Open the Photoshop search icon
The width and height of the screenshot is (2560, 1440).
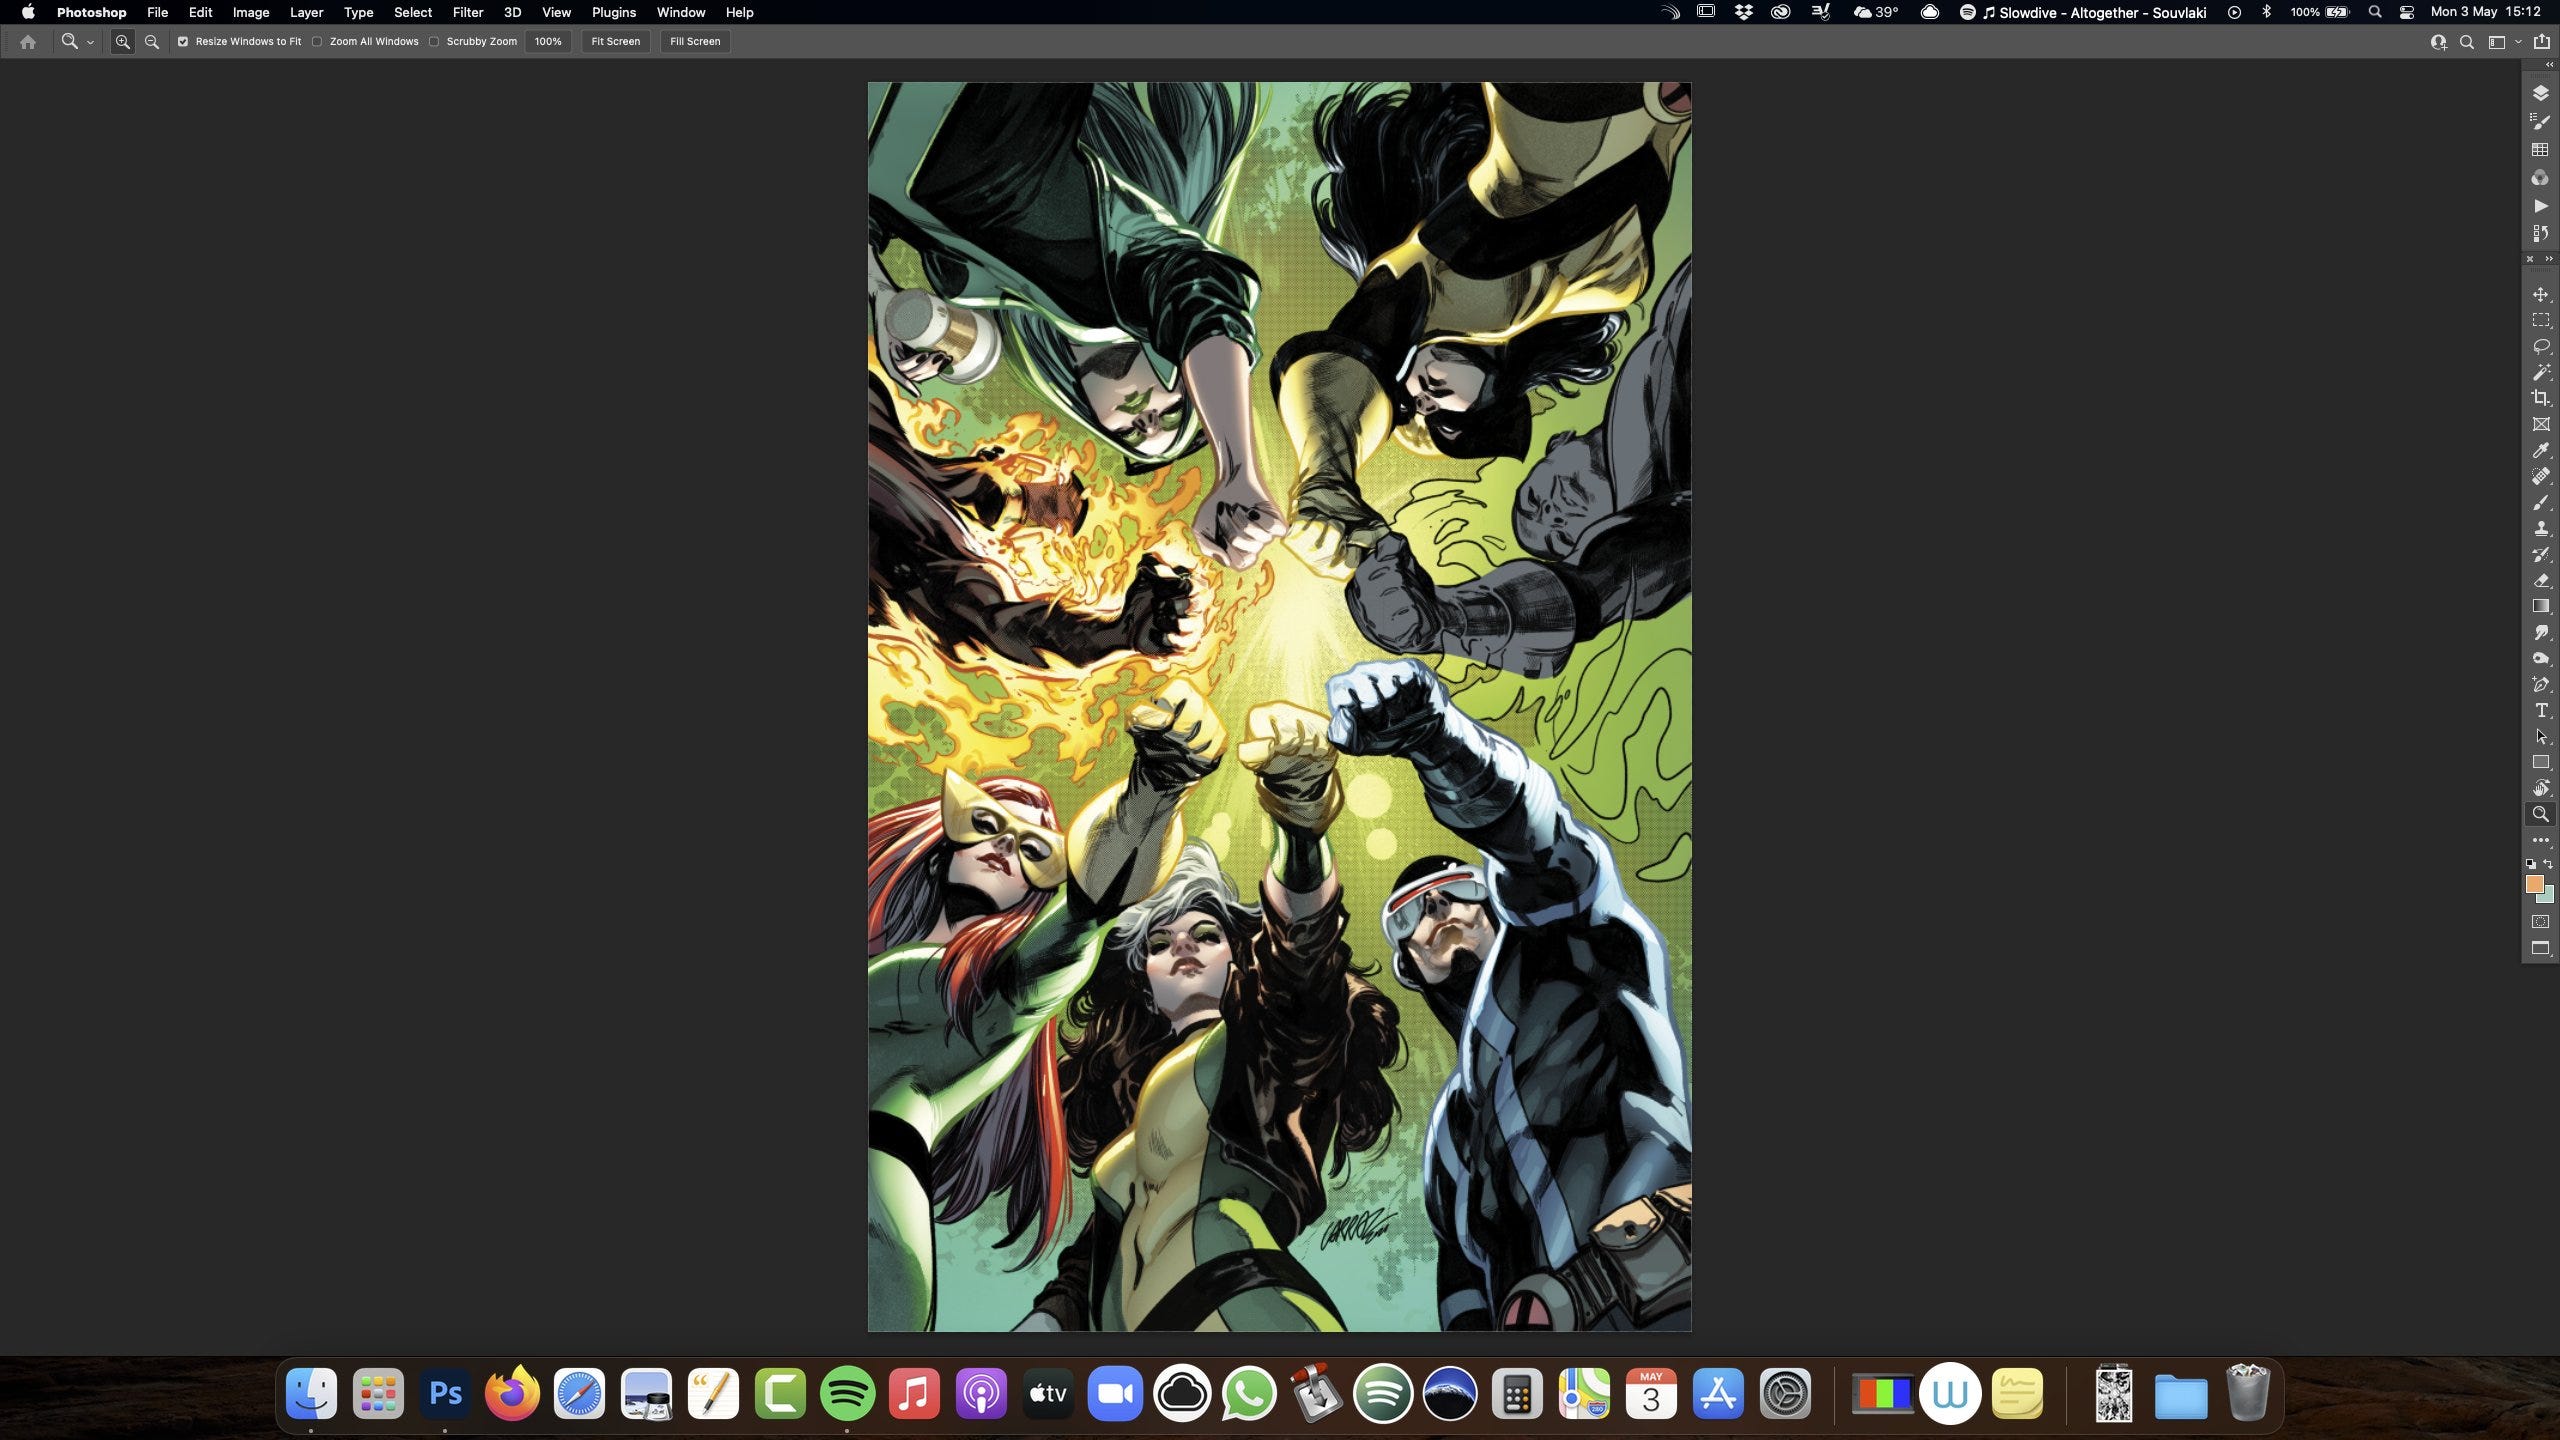click(2467, 42)
